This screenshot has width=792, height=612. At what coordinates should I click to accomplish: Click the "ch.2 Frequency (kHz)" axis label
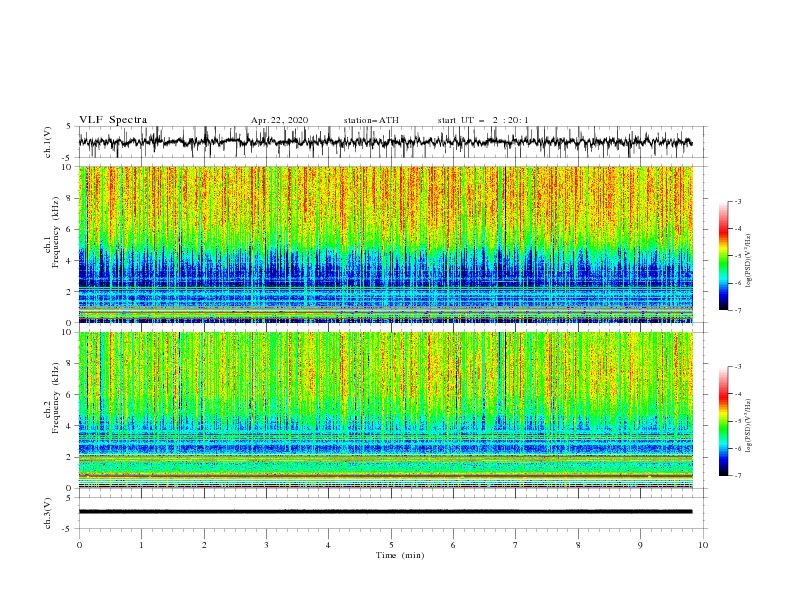(52, 398)
